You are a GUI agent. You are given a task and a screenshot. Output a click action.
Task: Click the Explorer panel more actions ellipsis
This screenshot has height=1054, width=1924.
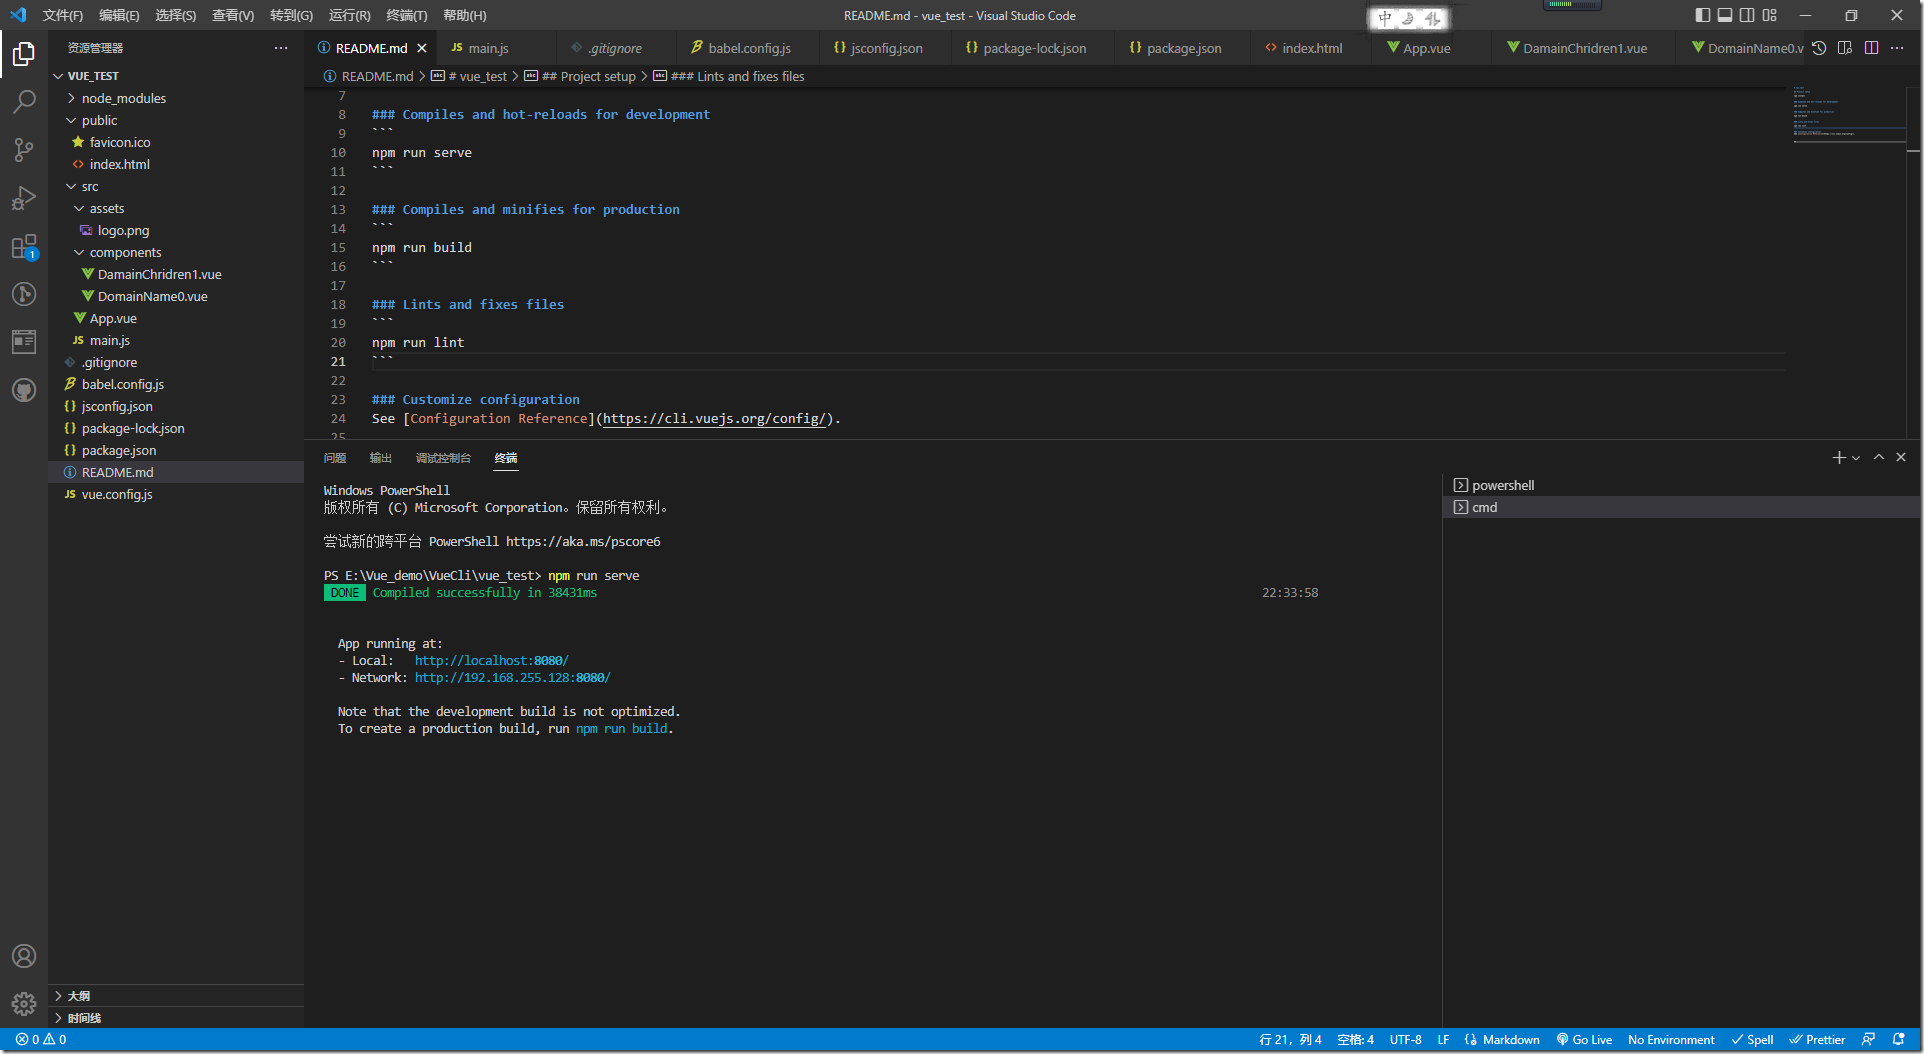click(281, 48)
